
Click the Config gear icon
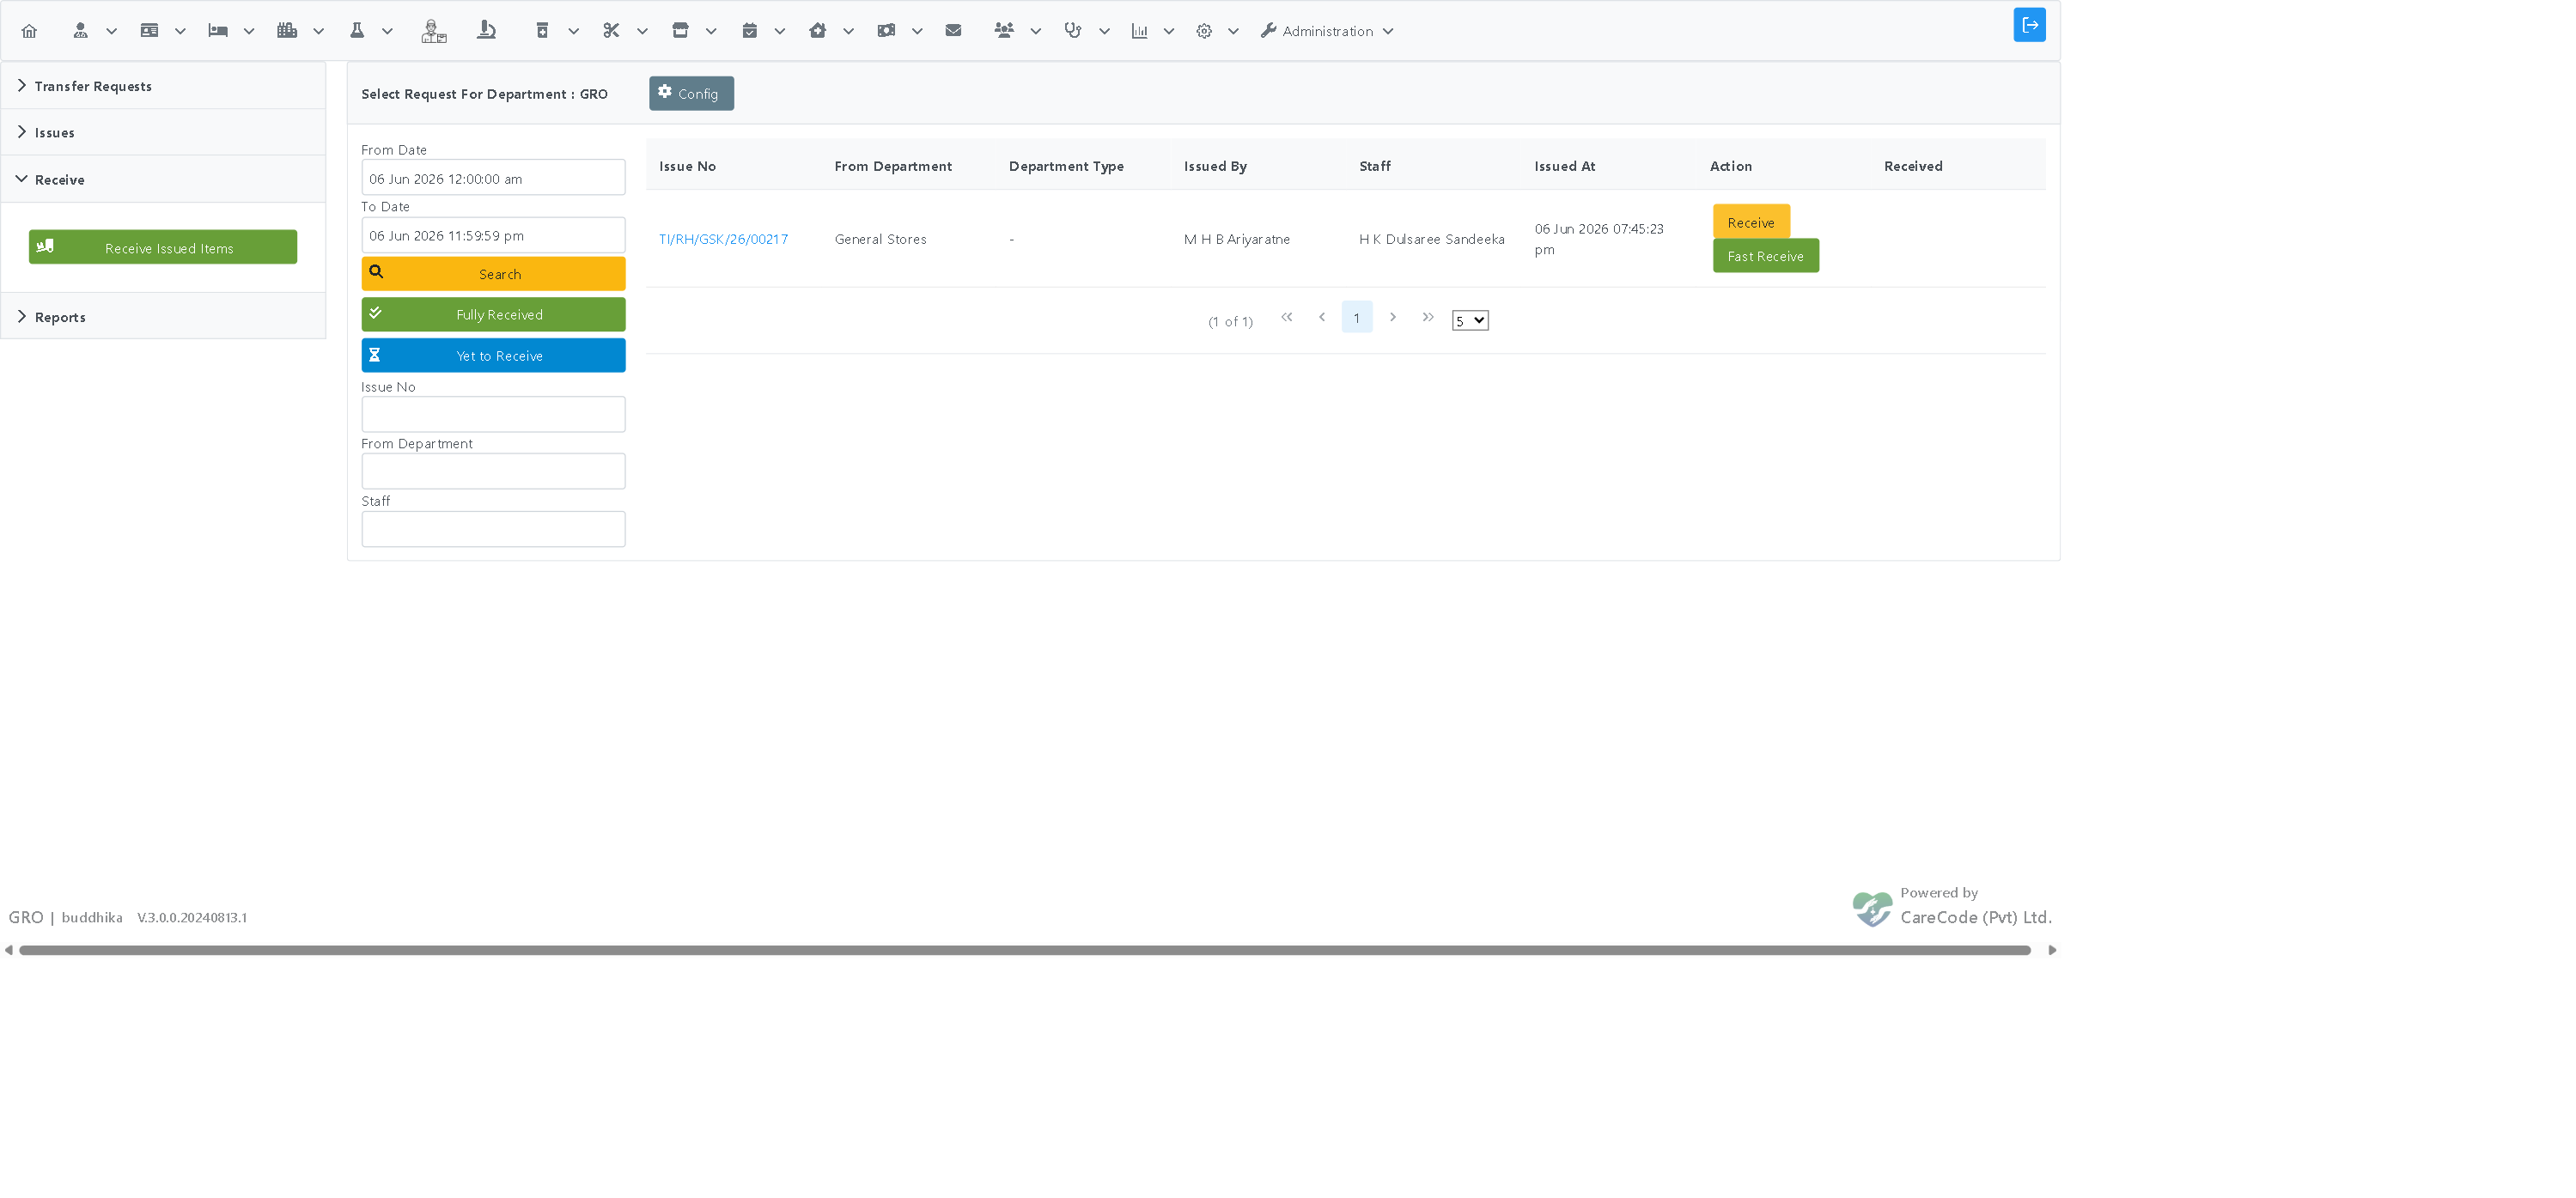pyautogui.click(x=665, y=92)
